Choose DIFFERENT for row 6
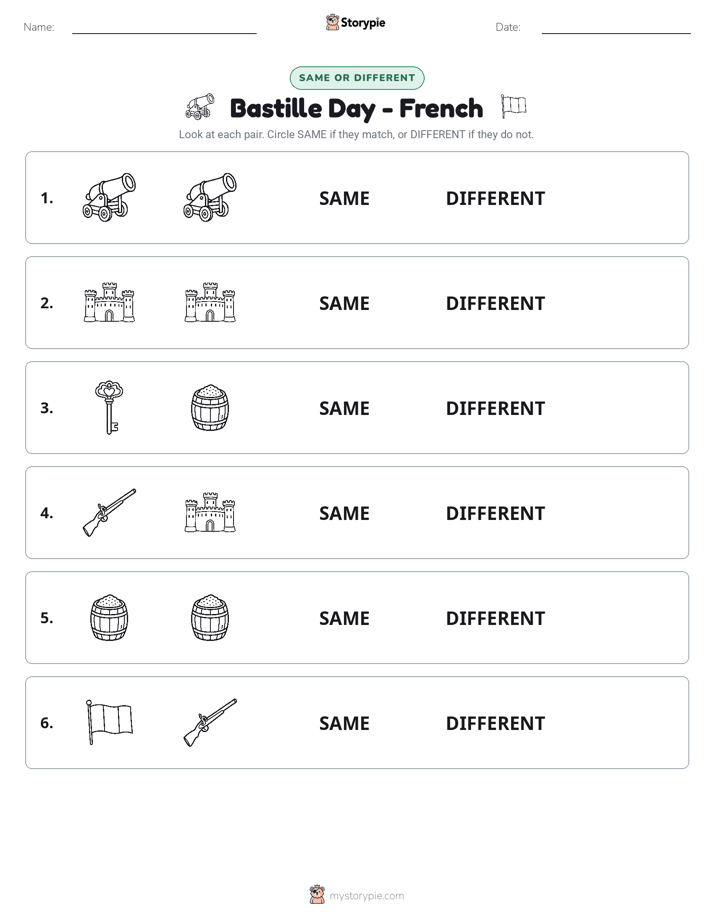The image size is (714, 924). tap(495, 723)
